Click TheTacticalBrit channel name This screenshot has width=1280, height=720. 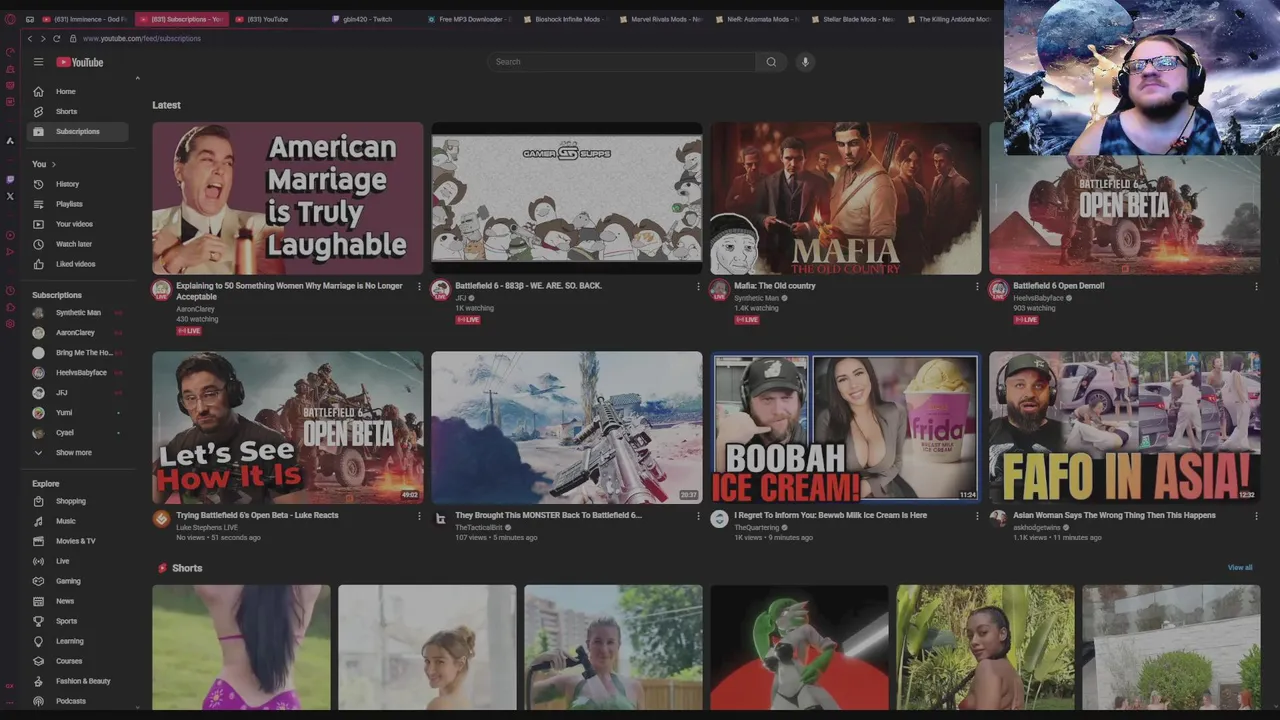click(480, 527)
